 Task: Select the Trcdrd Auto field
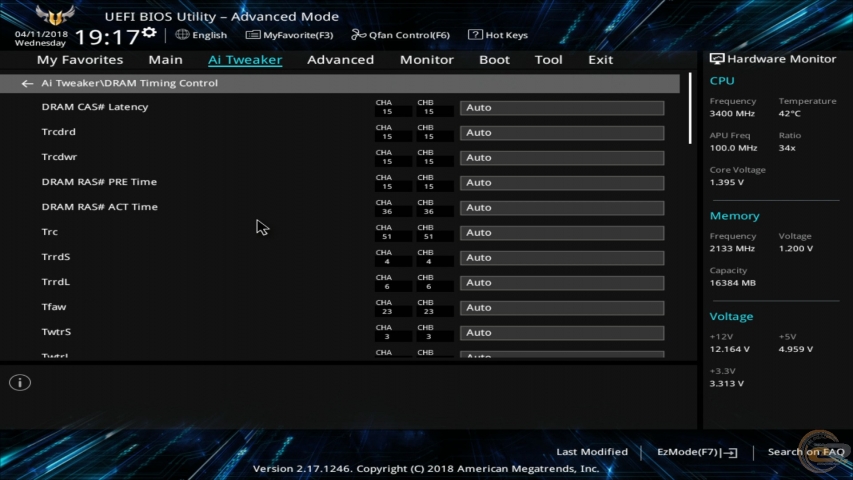tap(562, 133)
